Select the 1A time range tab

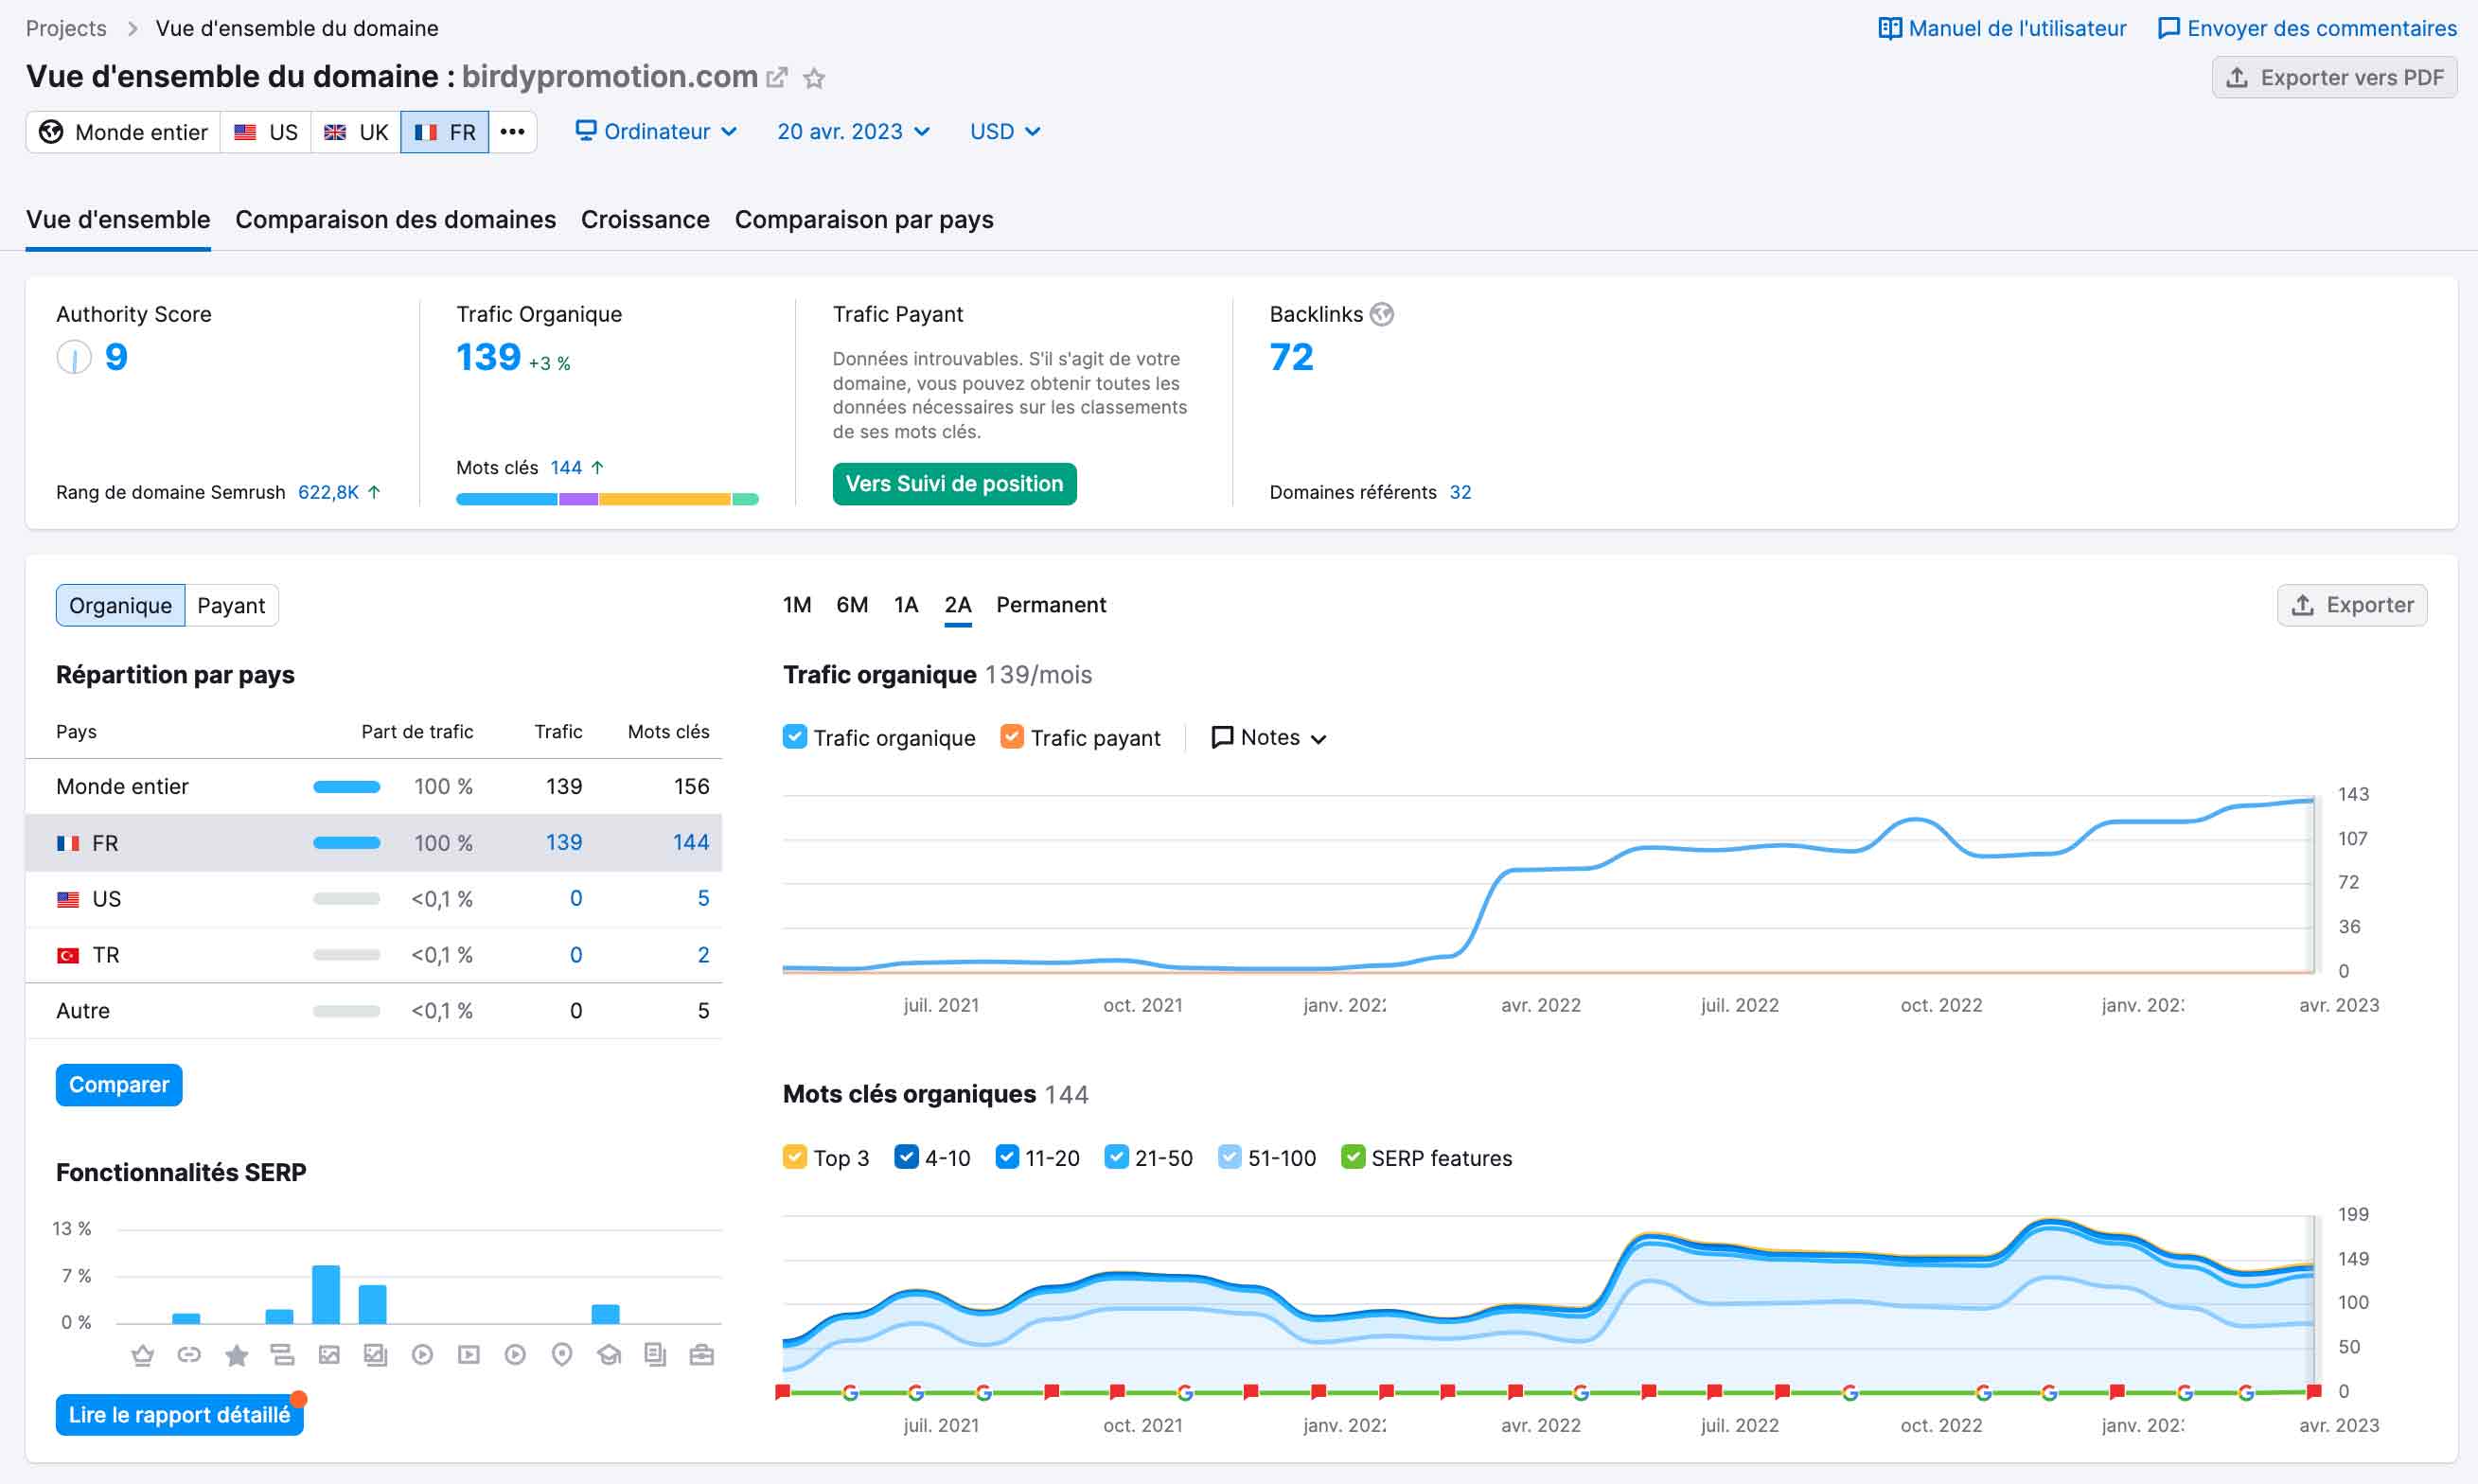[x=905, y=604]
